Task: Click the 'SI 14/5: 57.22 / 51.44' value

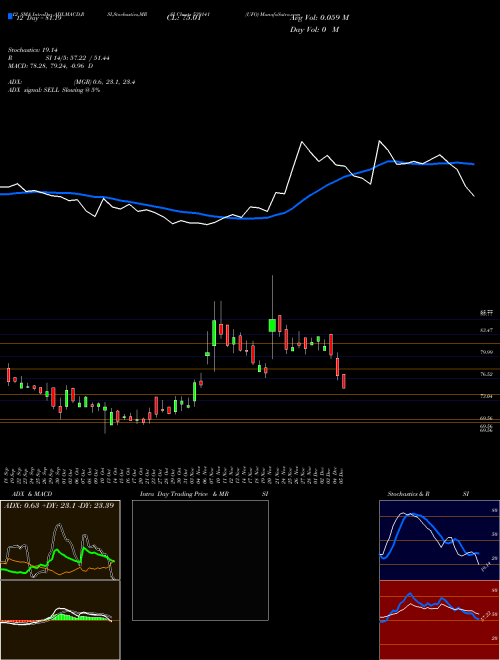Action: (x=78, y=58)
